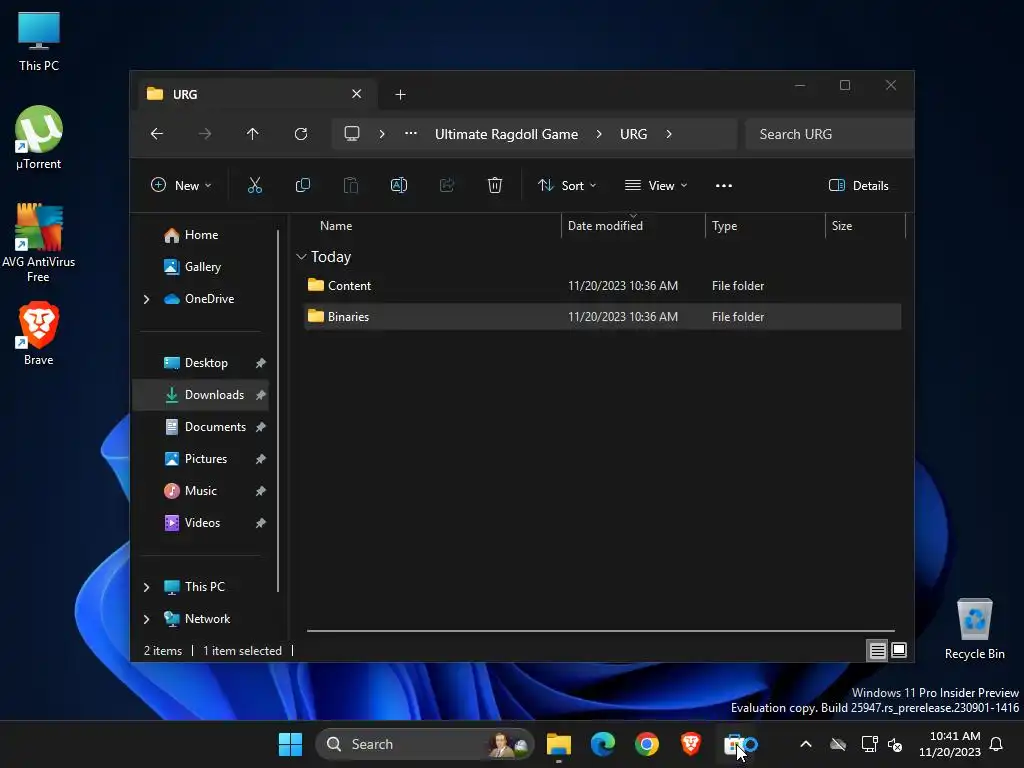Image resolution: width=1024 pixels, height=768 pixels.
Task: Unpin Pictures from quick access
Action: [x=261, y=459]
